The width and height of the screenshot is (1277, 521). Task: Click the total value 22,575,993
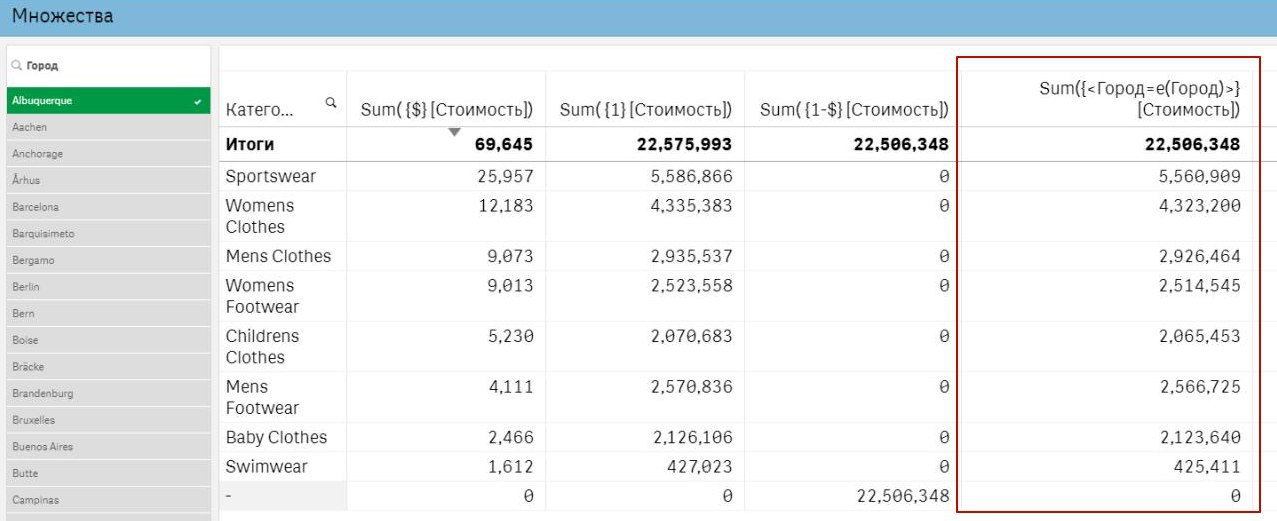(684, 144)
